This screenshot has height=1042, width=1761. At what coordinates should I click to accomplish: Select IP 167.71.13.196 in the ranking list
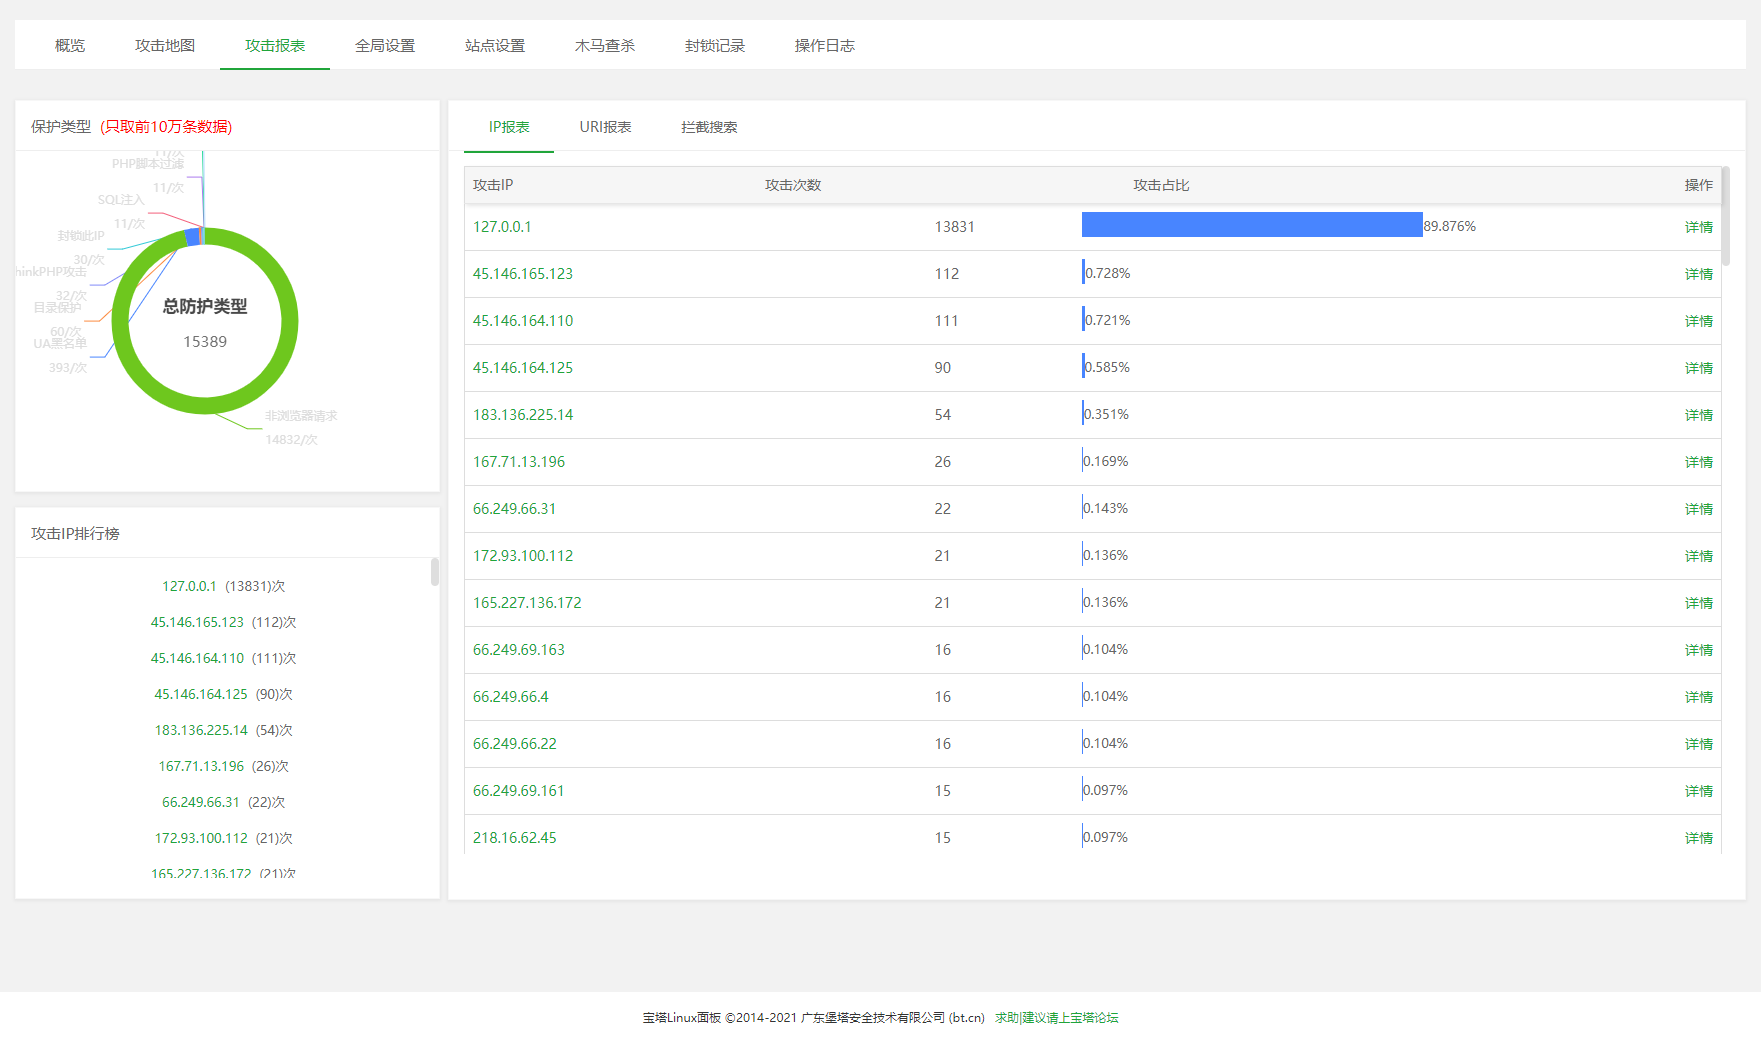(200, 766)
